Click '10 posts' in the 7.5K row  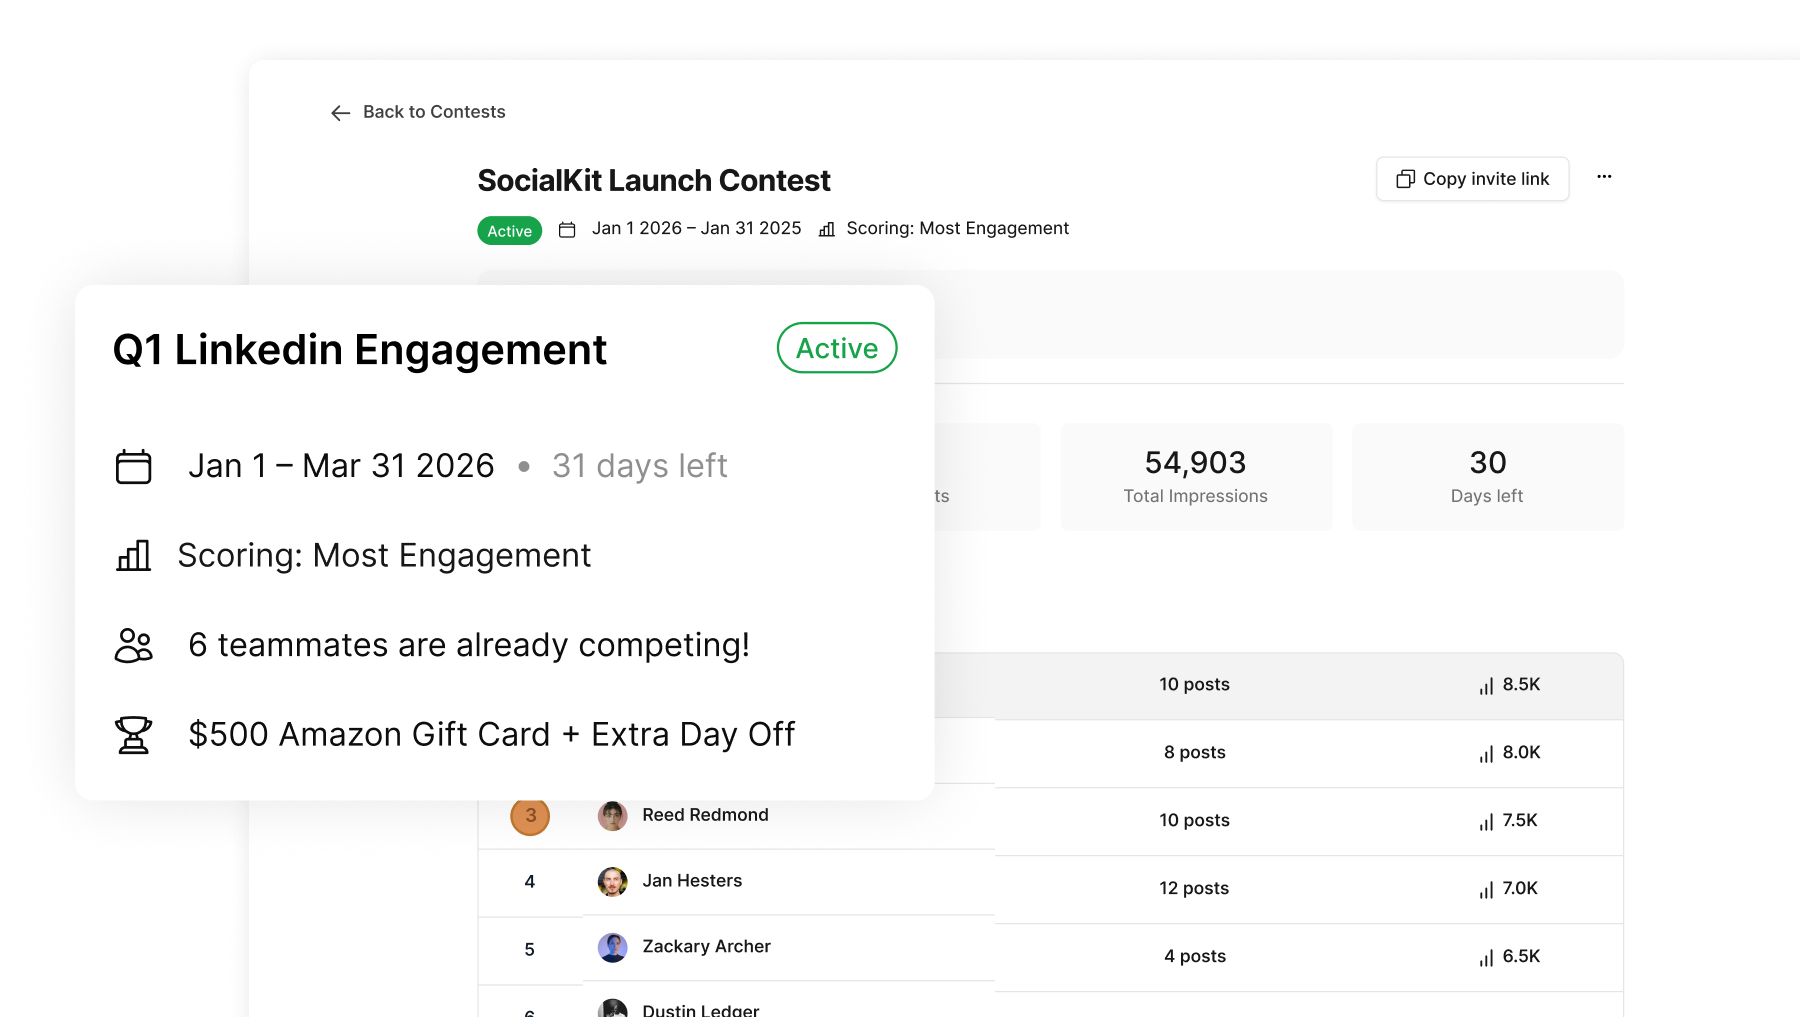click(x=1195, y=821)
